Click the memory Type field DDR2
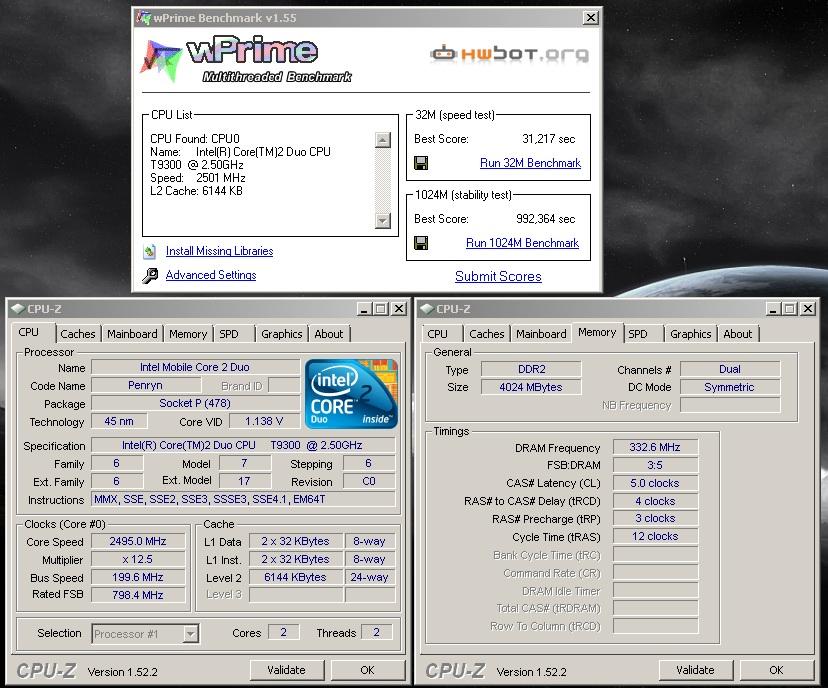 click(531, 369)
